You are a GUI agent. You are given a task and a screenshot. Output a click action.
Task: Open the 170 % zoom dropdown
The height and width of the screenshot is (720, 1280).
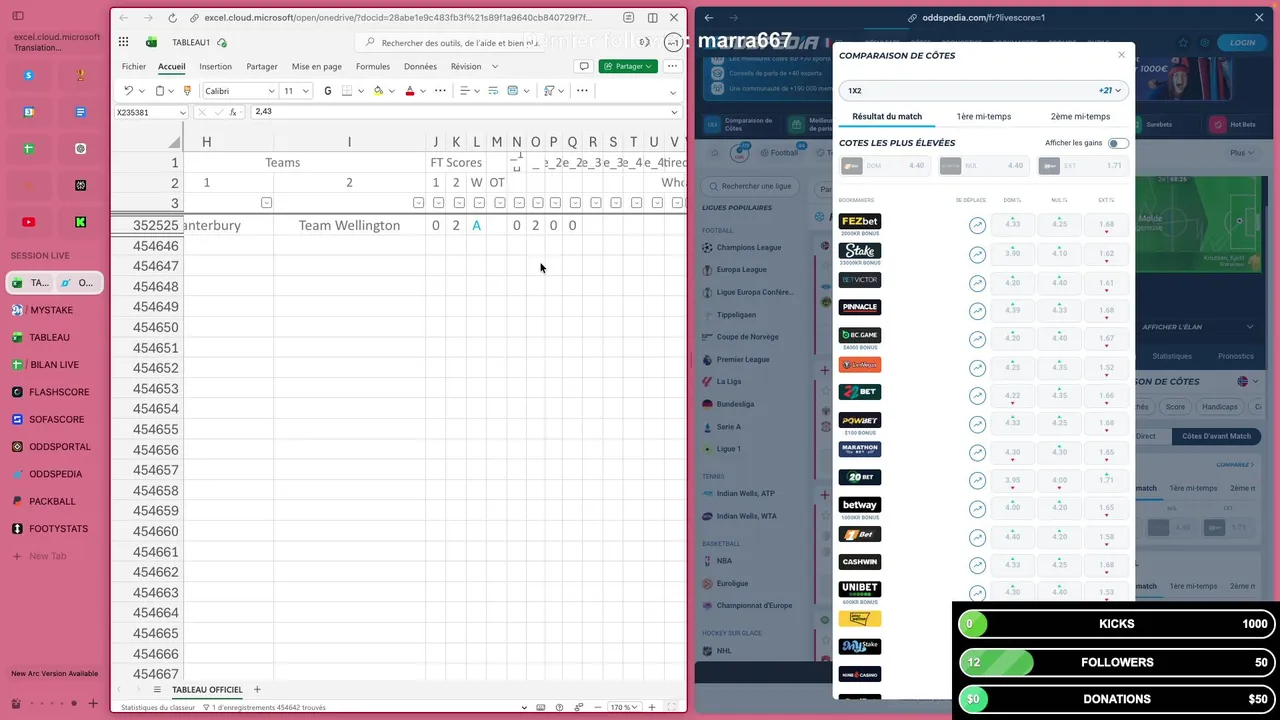pos(625,707)
